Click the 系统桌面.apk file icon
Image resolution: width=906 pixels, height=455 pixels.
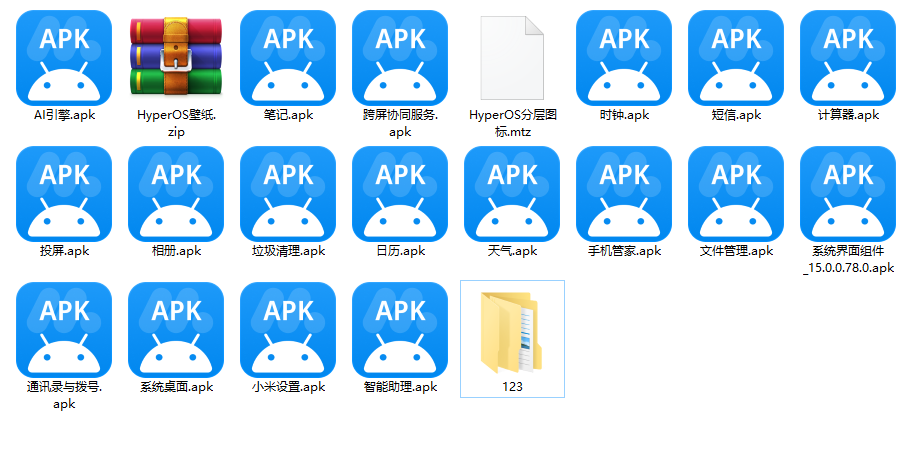tap(176, 329)
